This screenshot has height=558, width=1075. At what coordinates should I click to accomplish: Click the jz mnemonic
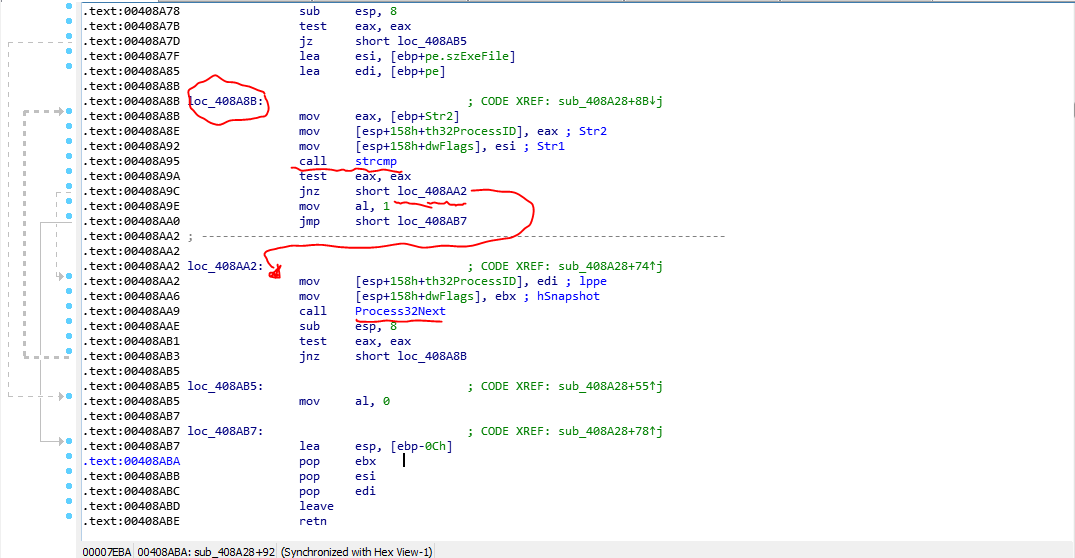(306, 41)
